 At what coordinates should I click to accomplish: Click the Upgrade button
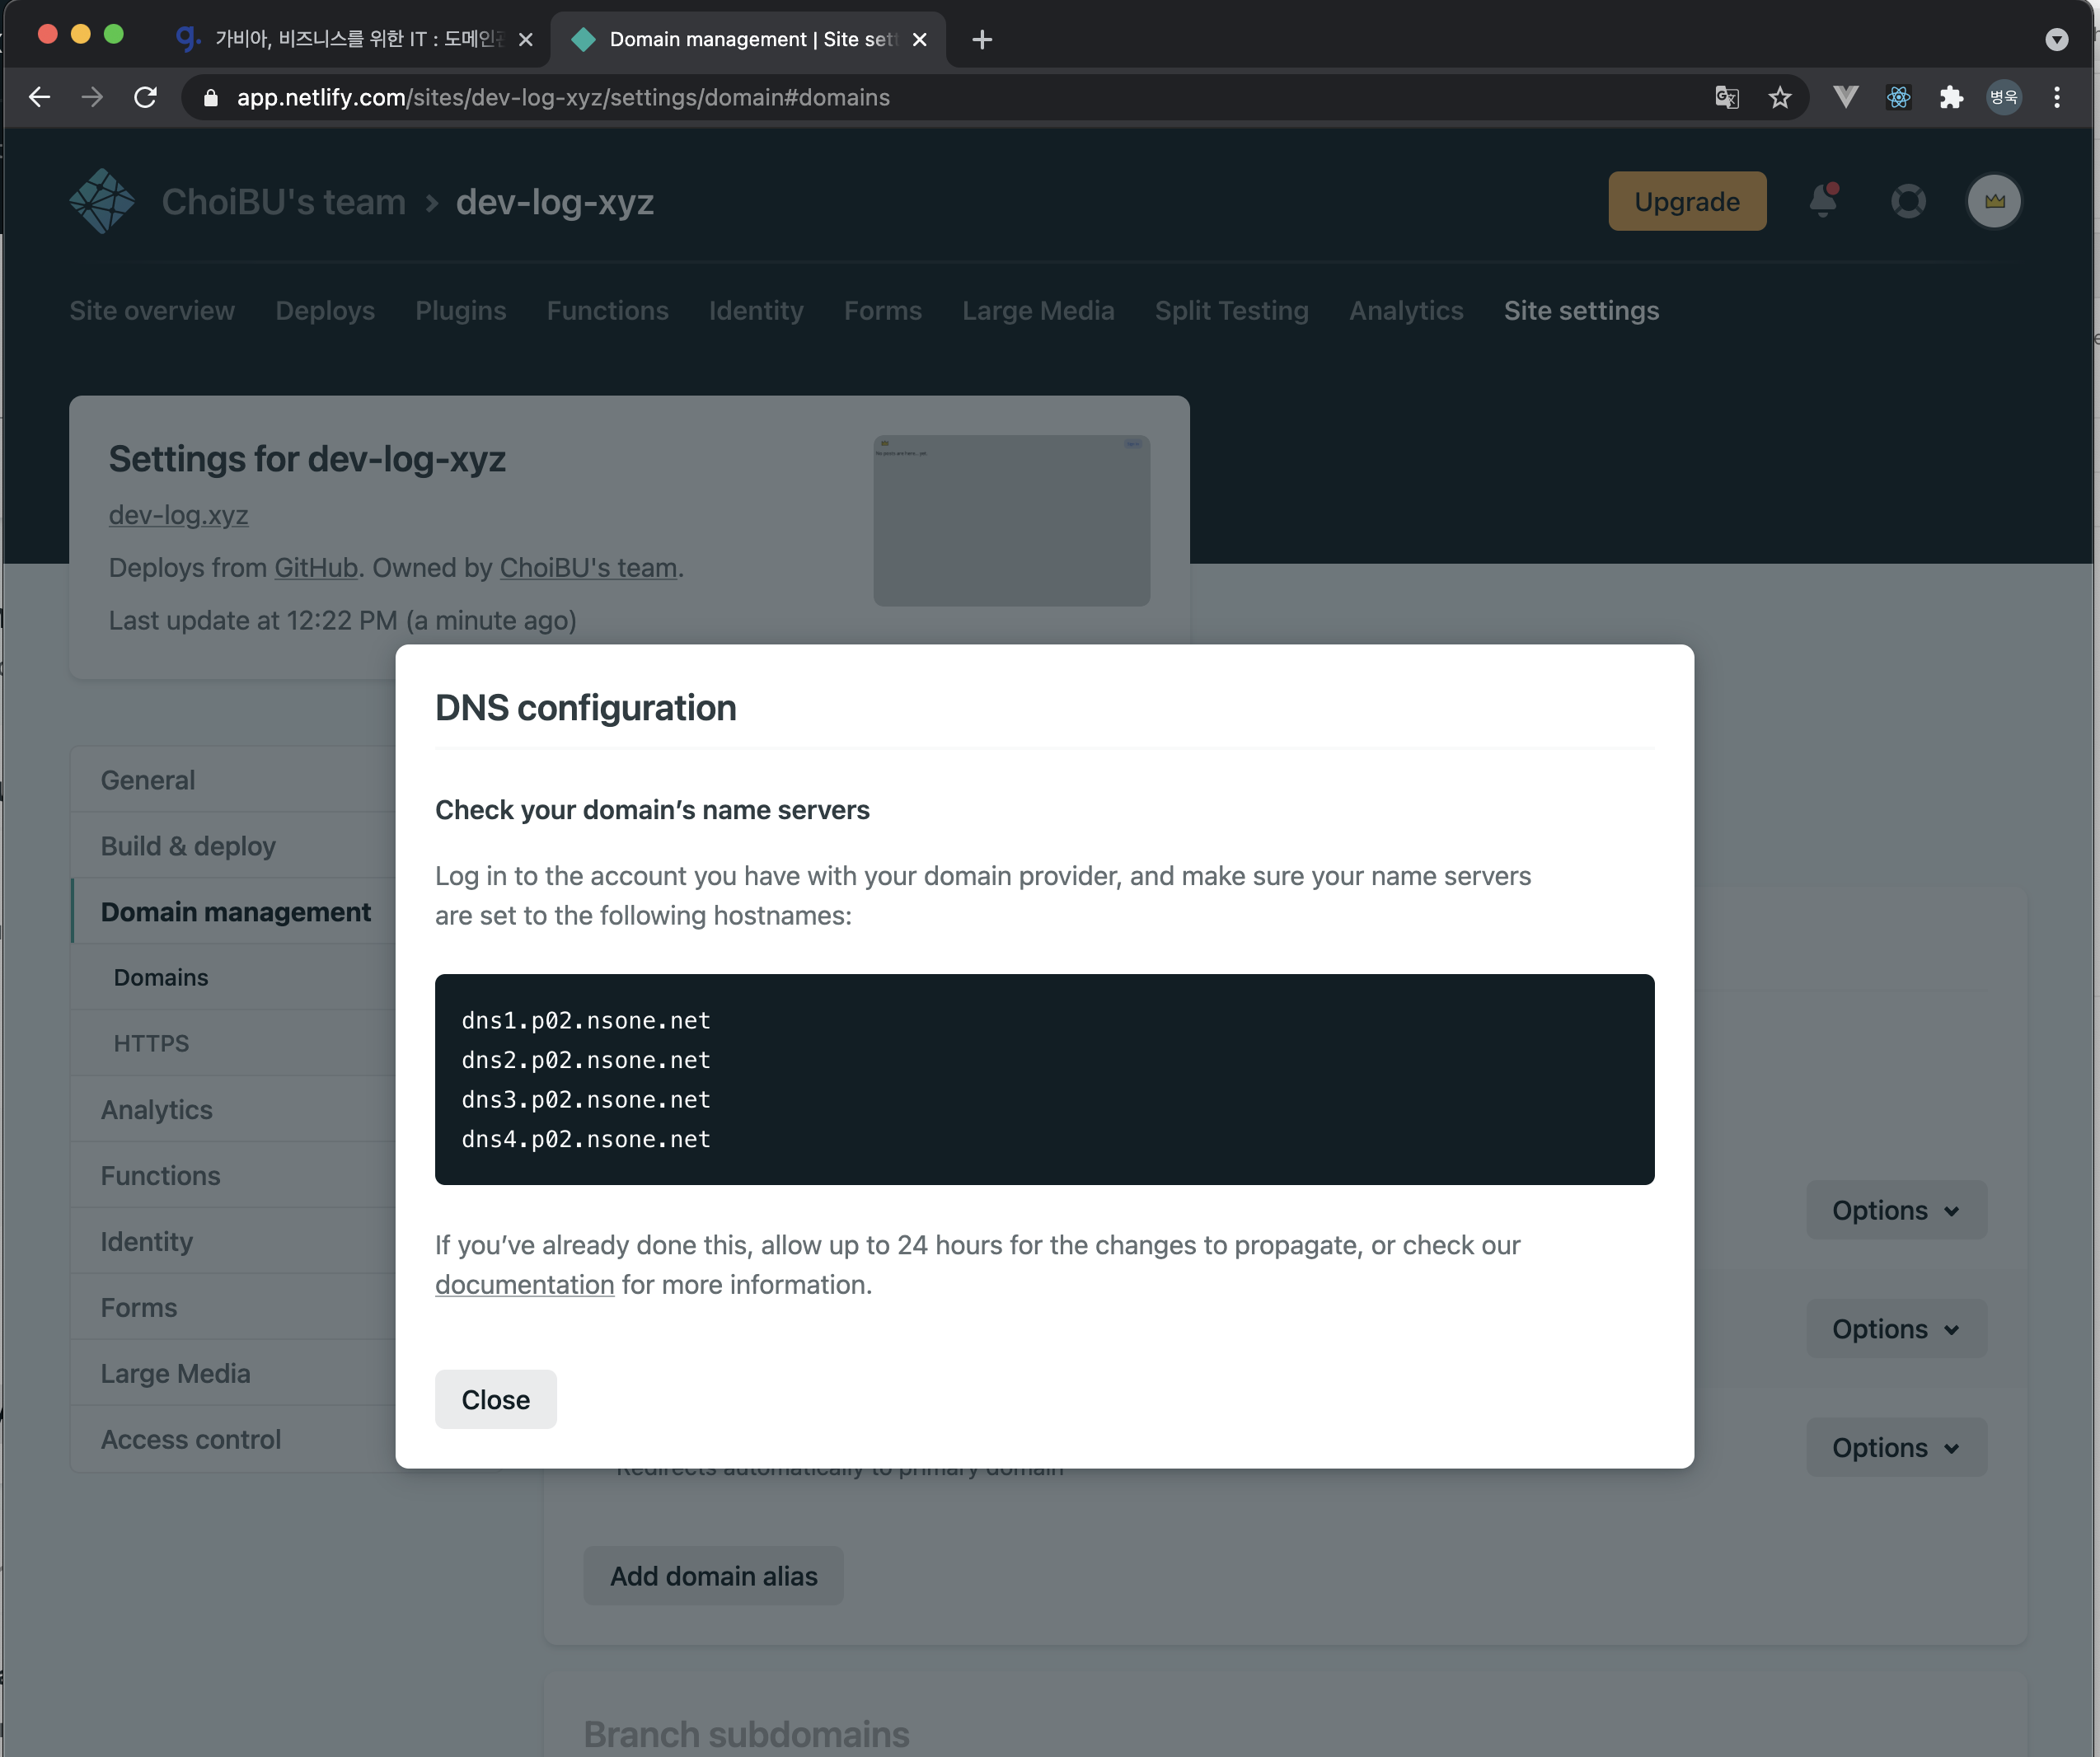[x=1686, y=201]
